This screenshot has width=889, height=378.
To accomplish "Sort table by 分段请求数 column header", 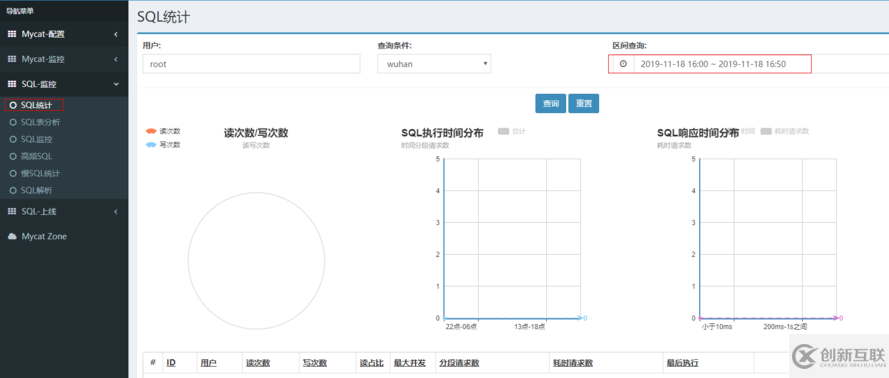I will tap(459, 363).
